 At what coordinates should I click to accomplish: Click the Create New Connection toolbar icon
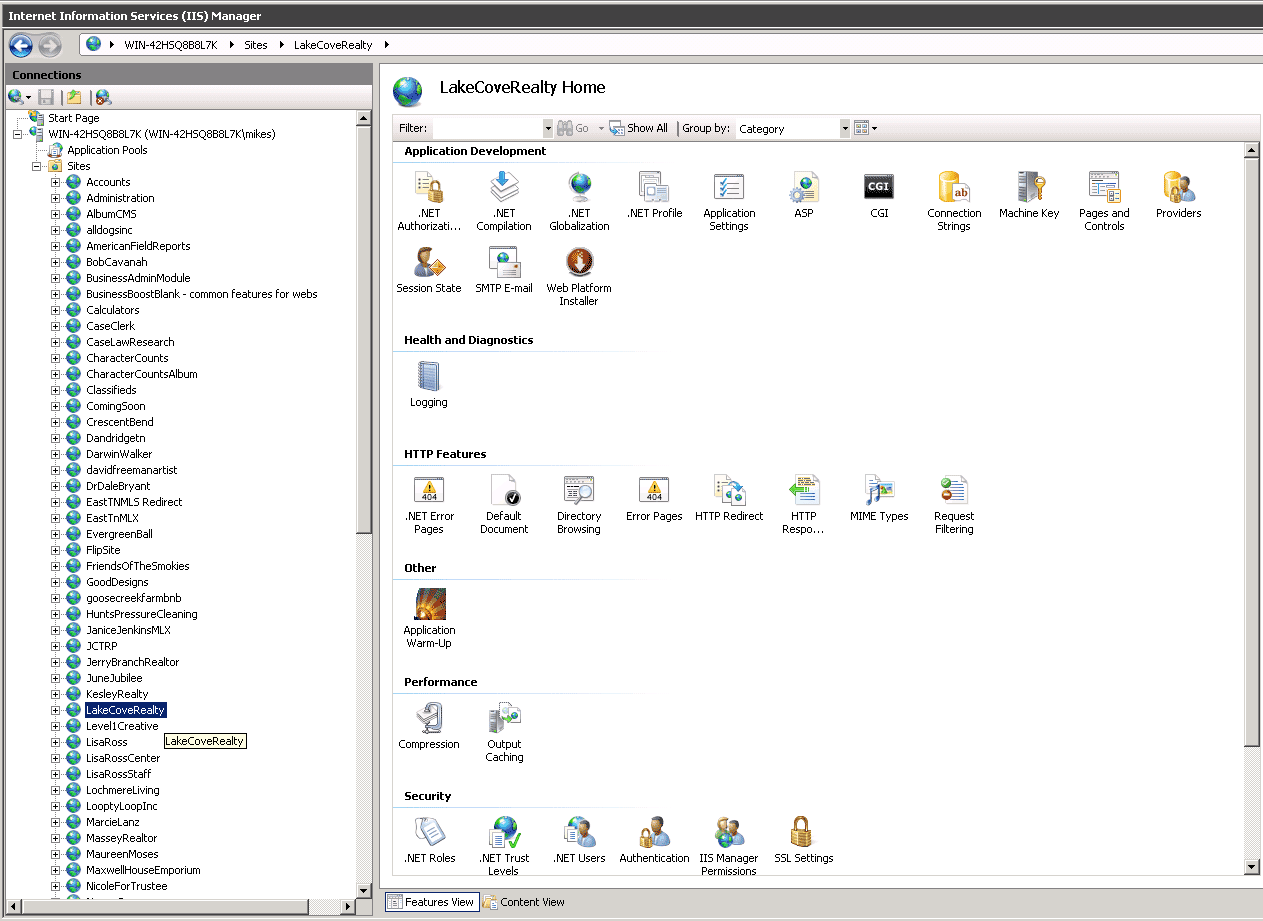tap(19, 97)
